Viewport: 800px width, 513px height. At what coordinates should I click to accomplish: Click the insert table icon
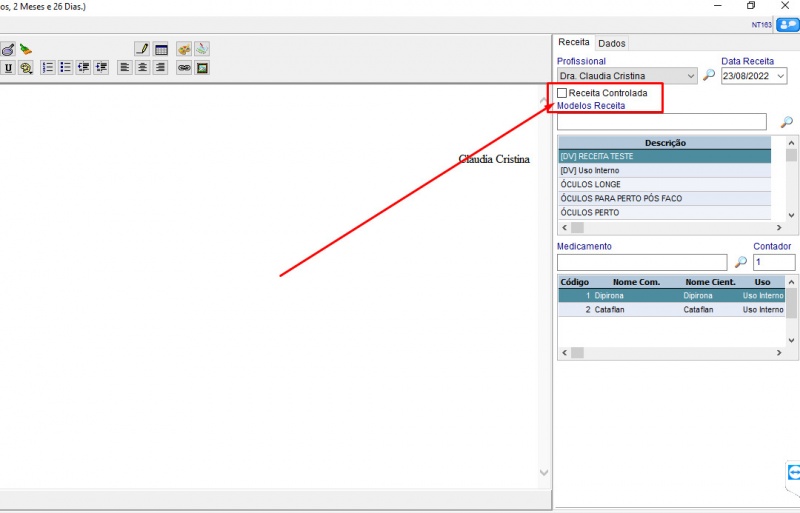click(160, 49)
